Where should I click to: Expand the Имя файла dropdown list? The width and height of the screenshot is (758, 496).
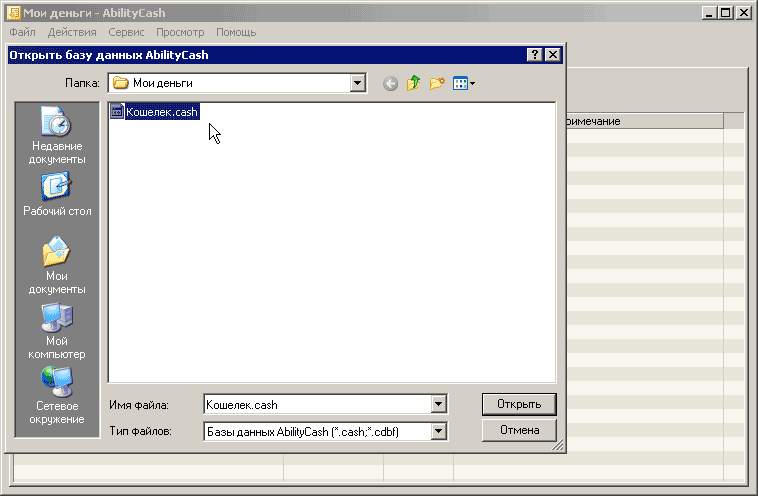(x=437, y=405)
